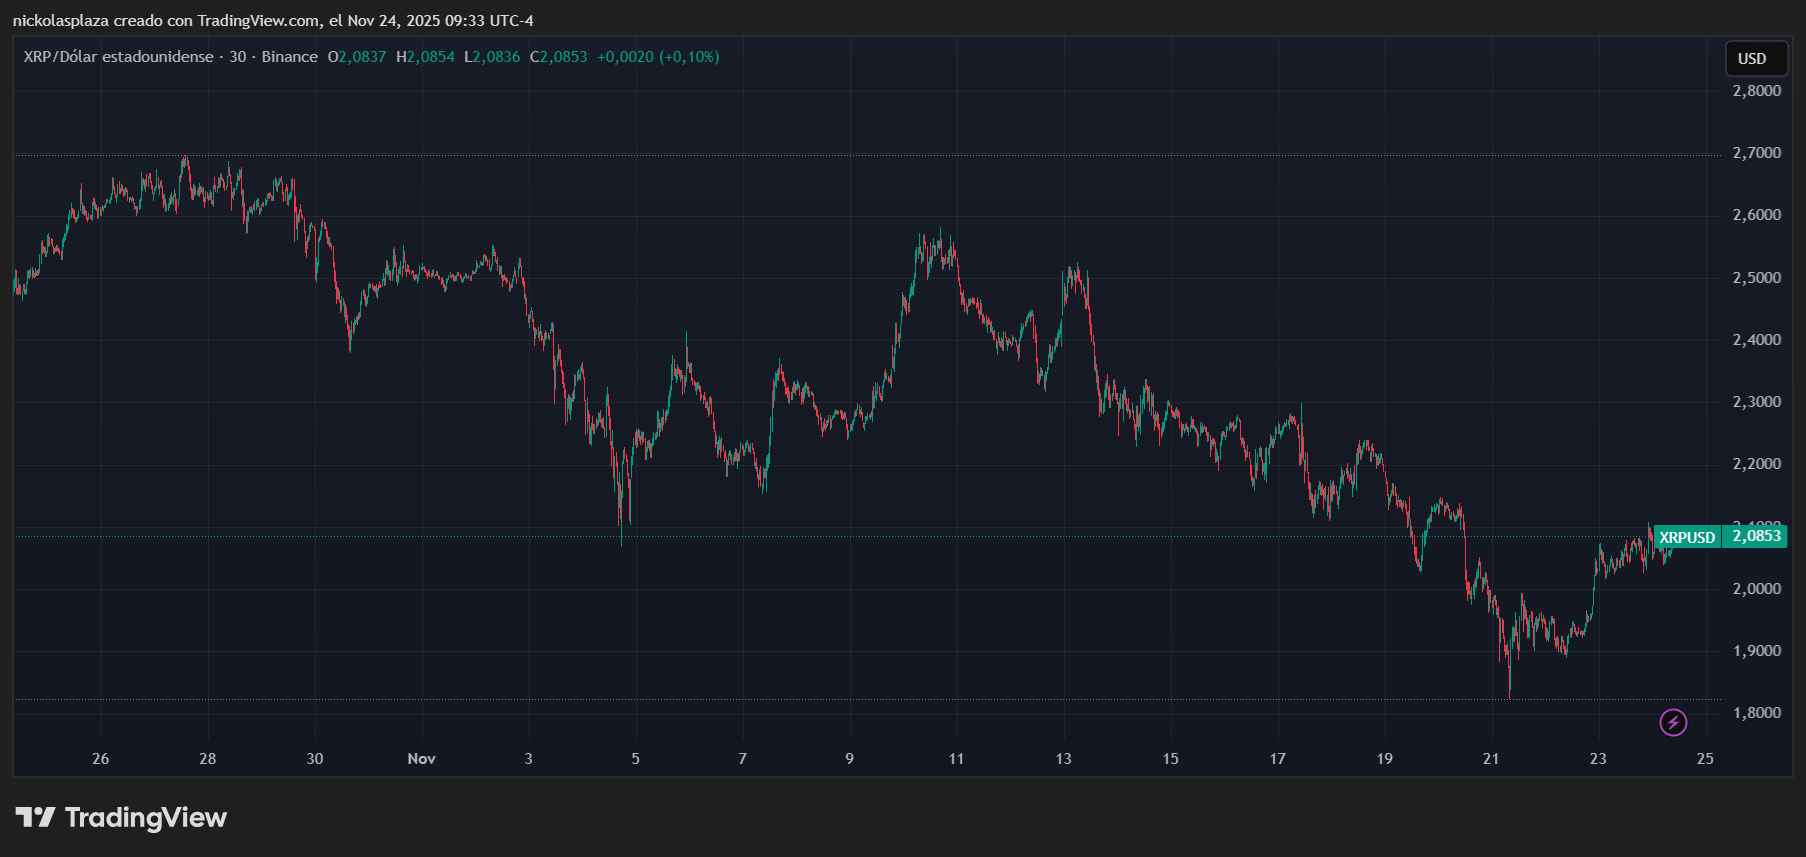Screen dimensions: 1806x857
Task: Click the 11 date on time axis
Action: 956,759
